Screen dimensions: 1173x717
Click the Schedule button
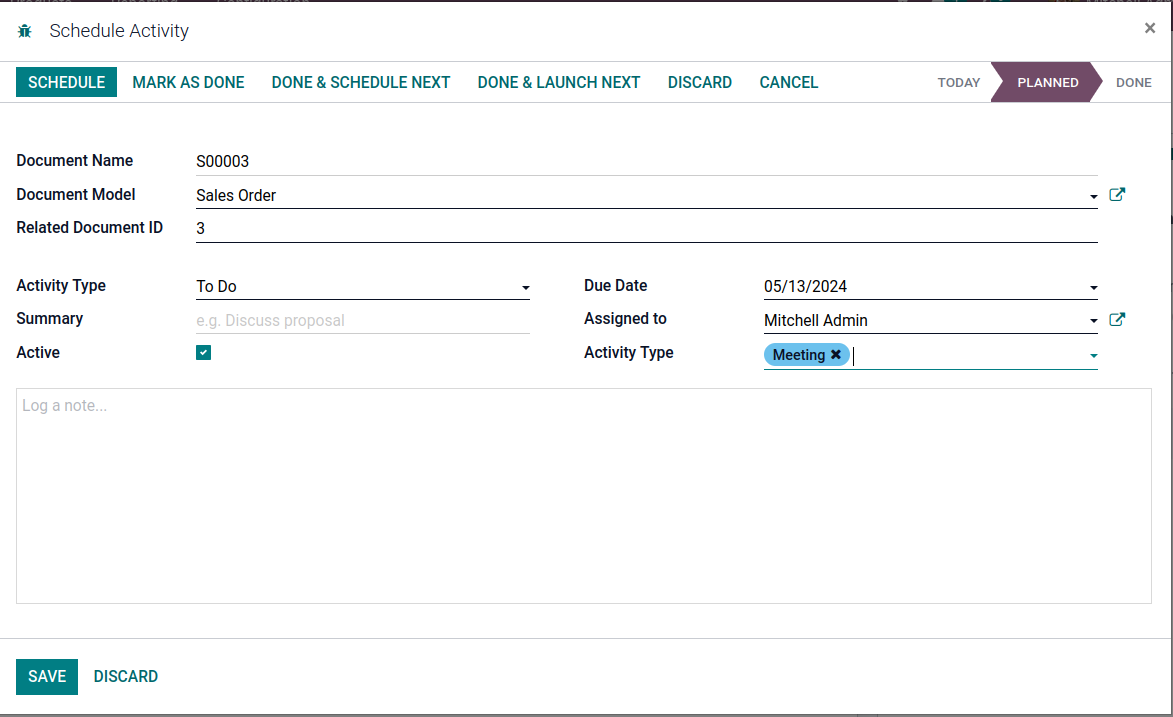pyautogui.click(x=66, y=83)
